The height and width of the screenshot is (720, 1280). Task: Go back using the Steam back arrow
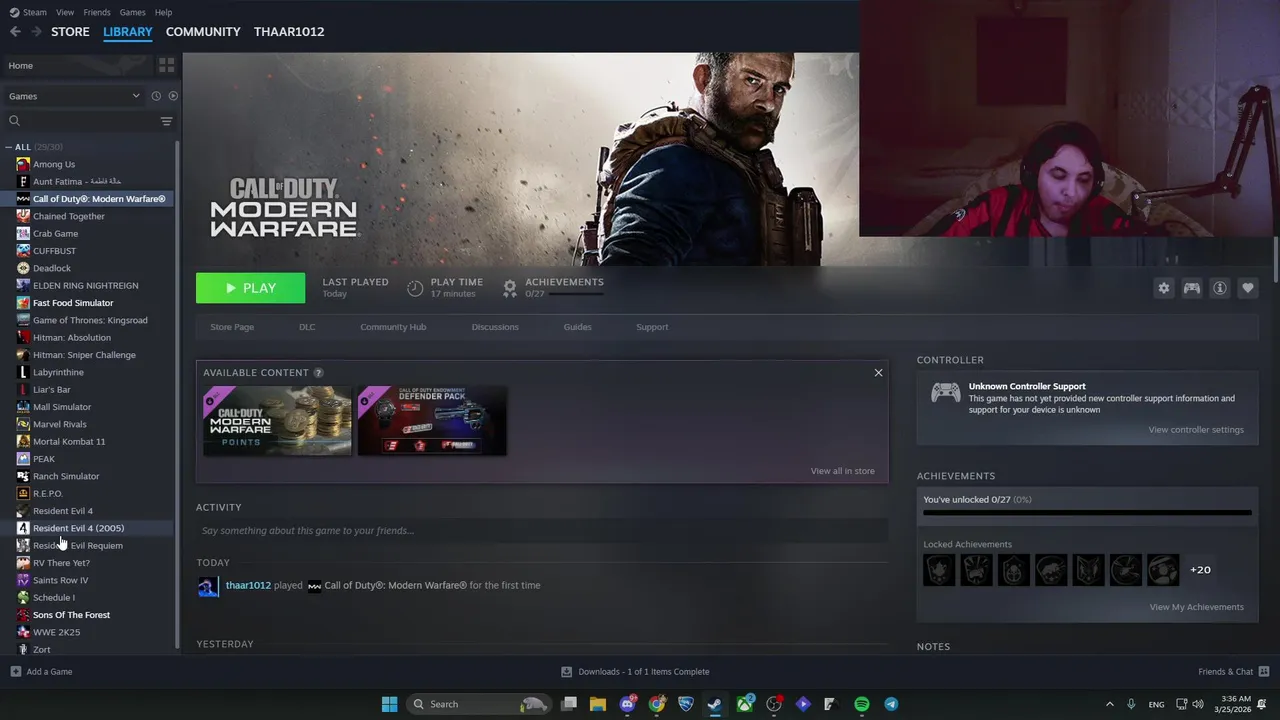[15, 32]
